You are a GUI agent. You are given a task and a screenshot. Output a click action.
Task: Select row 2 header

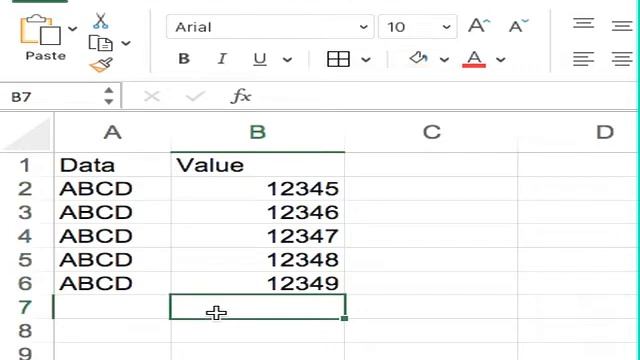tap(26, 189)
